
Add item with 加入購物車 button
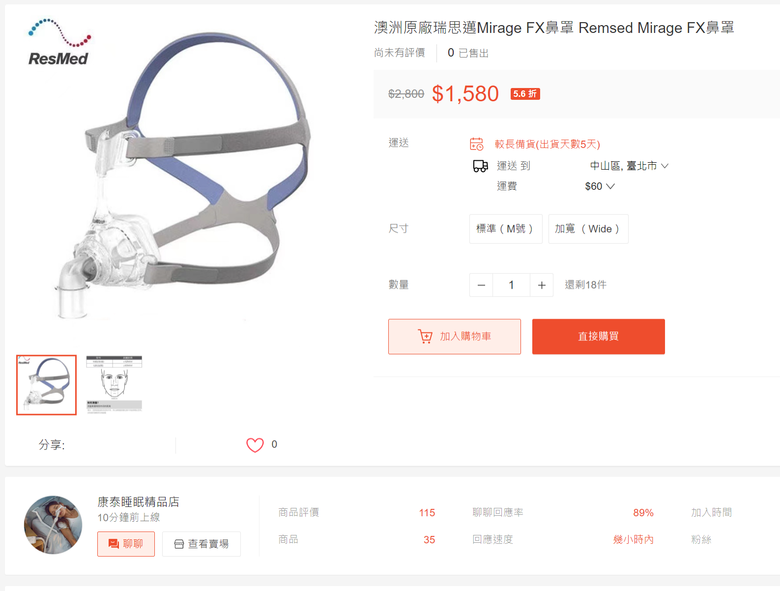tap(454, 337)
